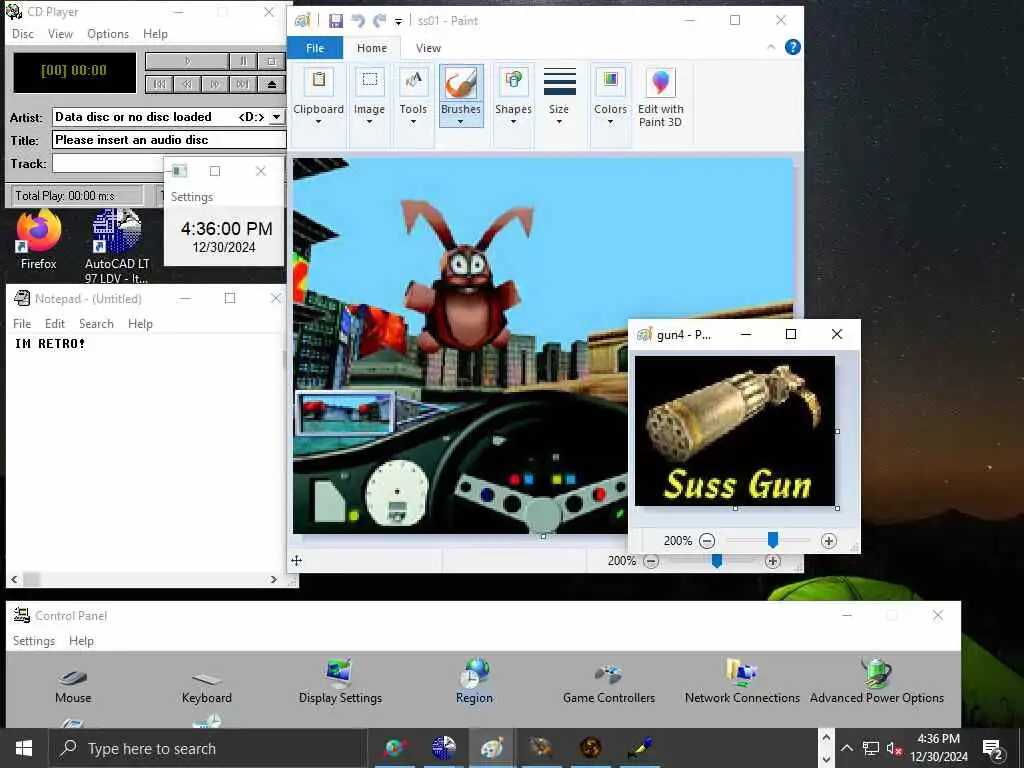
Task: Click the rewind button in CD Player
Action: (x=187, y=84)
